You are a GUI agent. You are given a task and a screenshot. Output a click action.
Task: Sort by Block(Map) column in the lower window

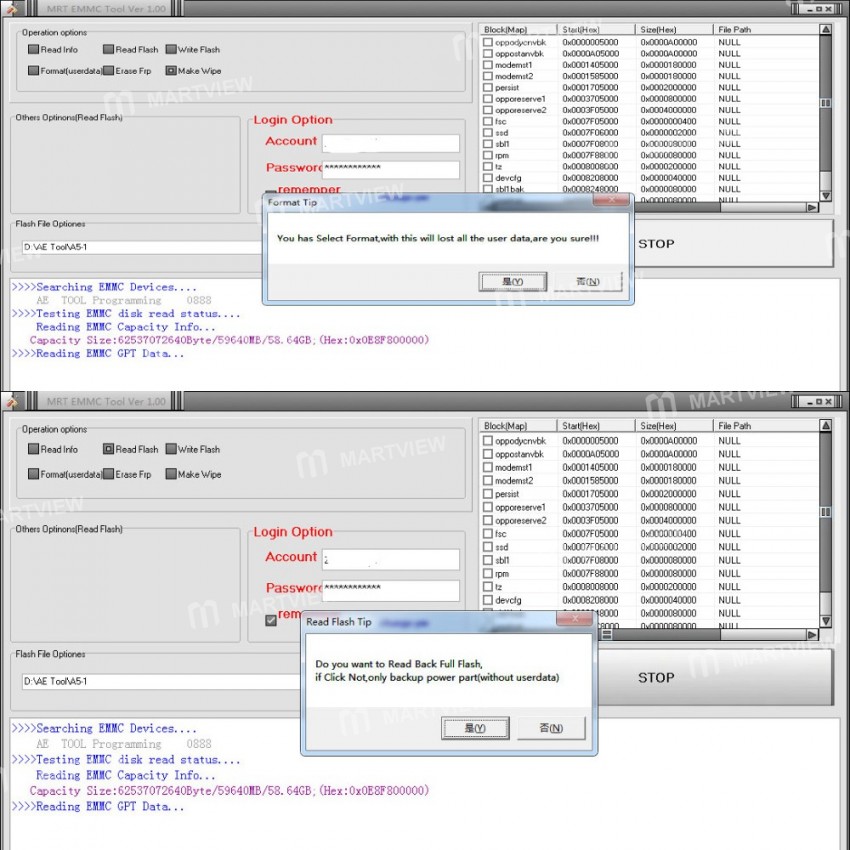click(x=518, y=426)
